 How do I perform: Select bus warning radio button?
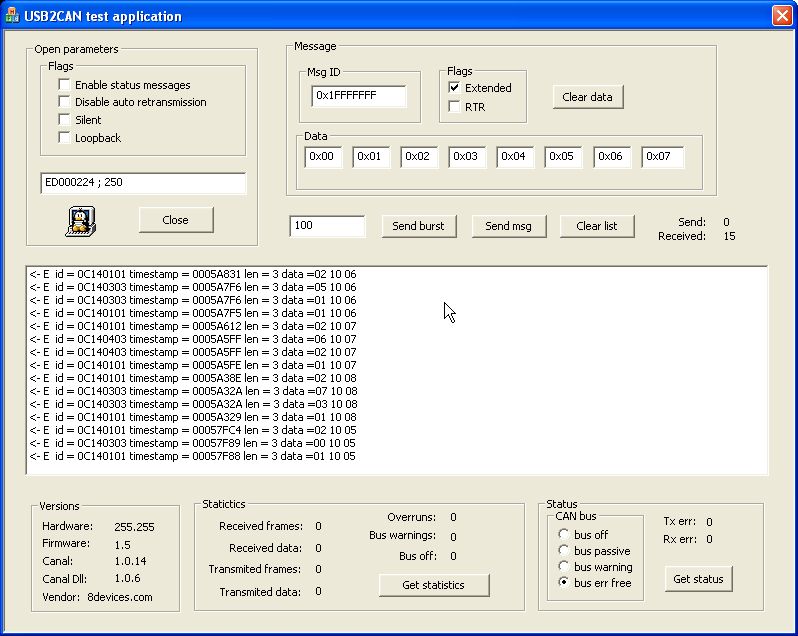(x=564, y=567)
